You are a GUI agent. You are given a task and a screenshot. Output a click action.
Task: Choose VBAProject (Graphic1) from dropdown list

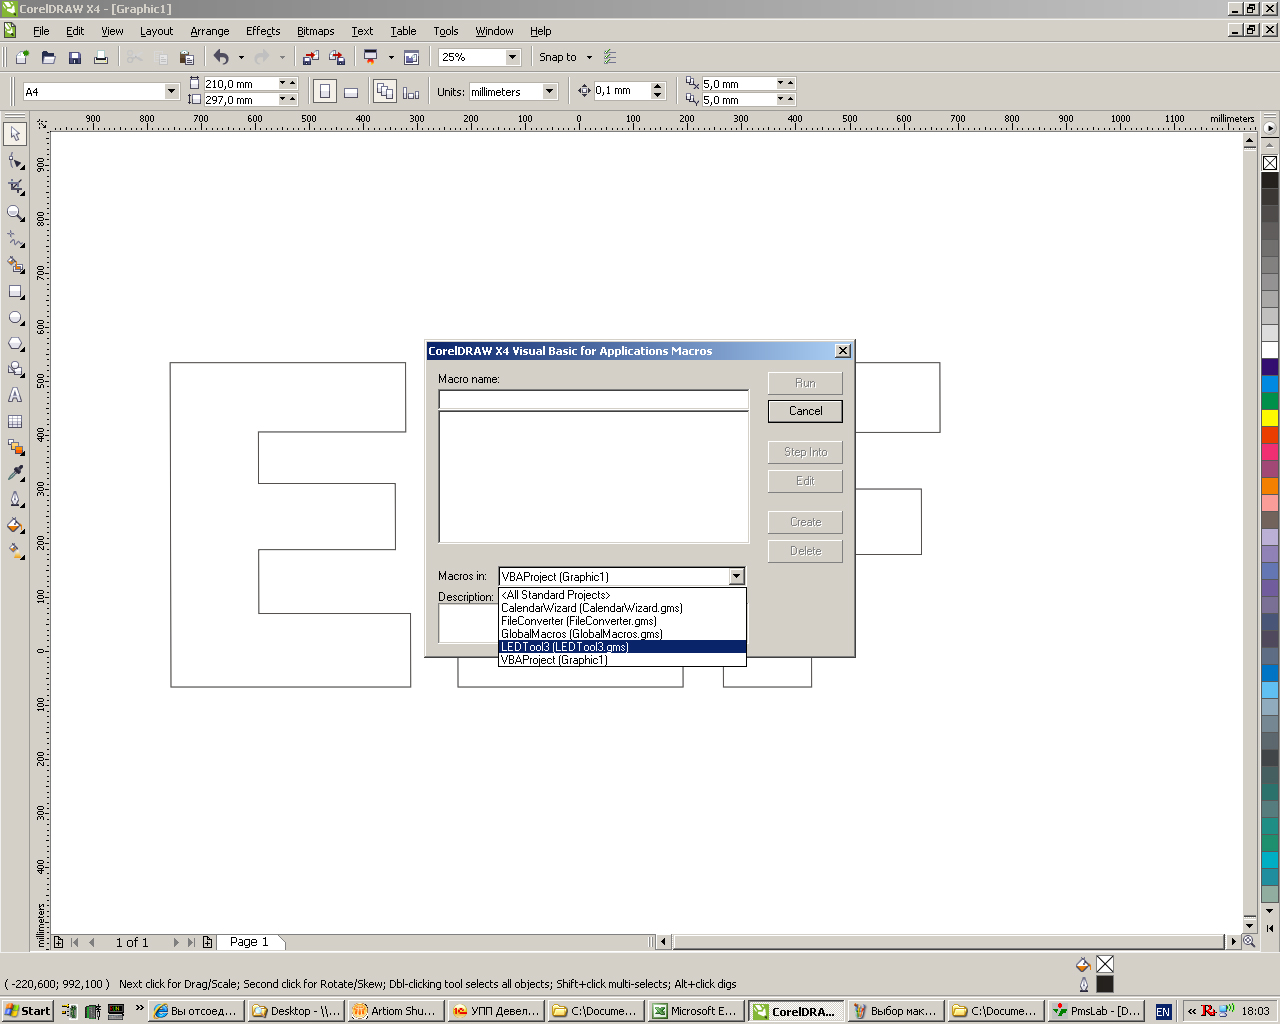622,660
